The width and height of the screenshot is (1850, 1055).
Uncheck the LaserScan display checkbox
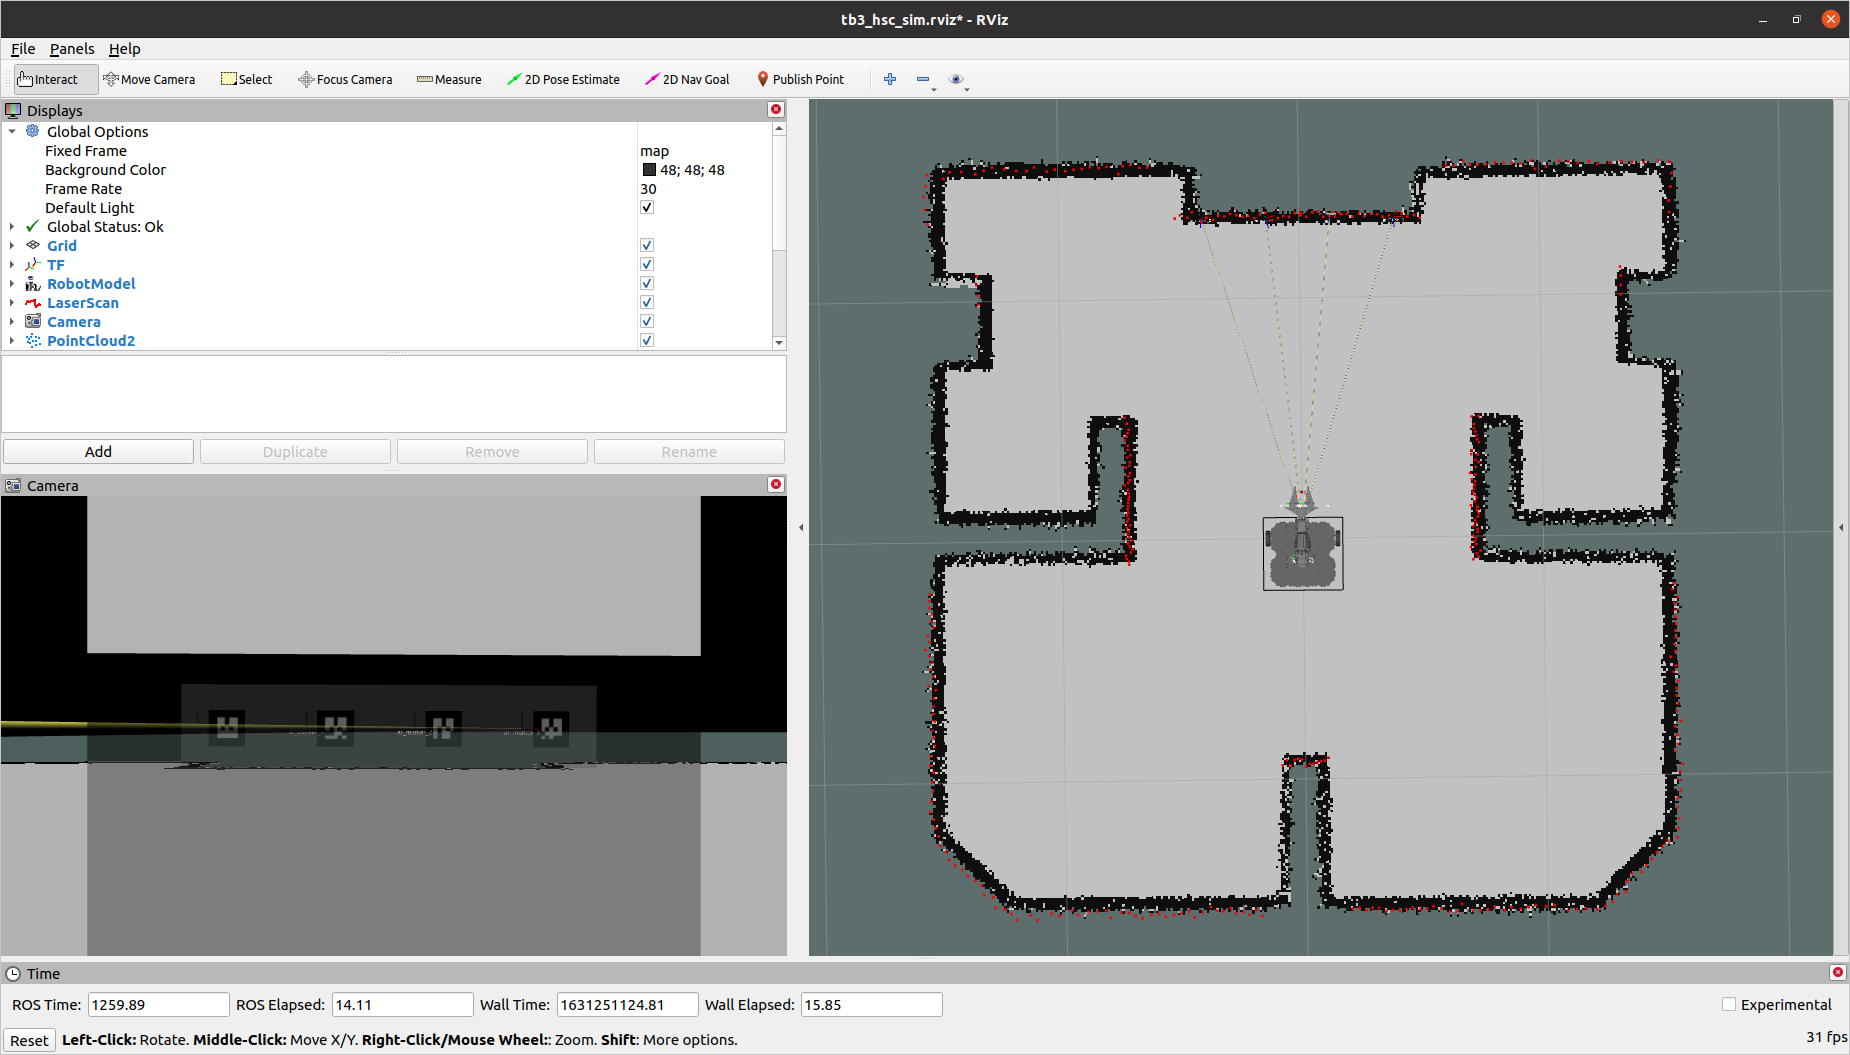tap(647, 303)
